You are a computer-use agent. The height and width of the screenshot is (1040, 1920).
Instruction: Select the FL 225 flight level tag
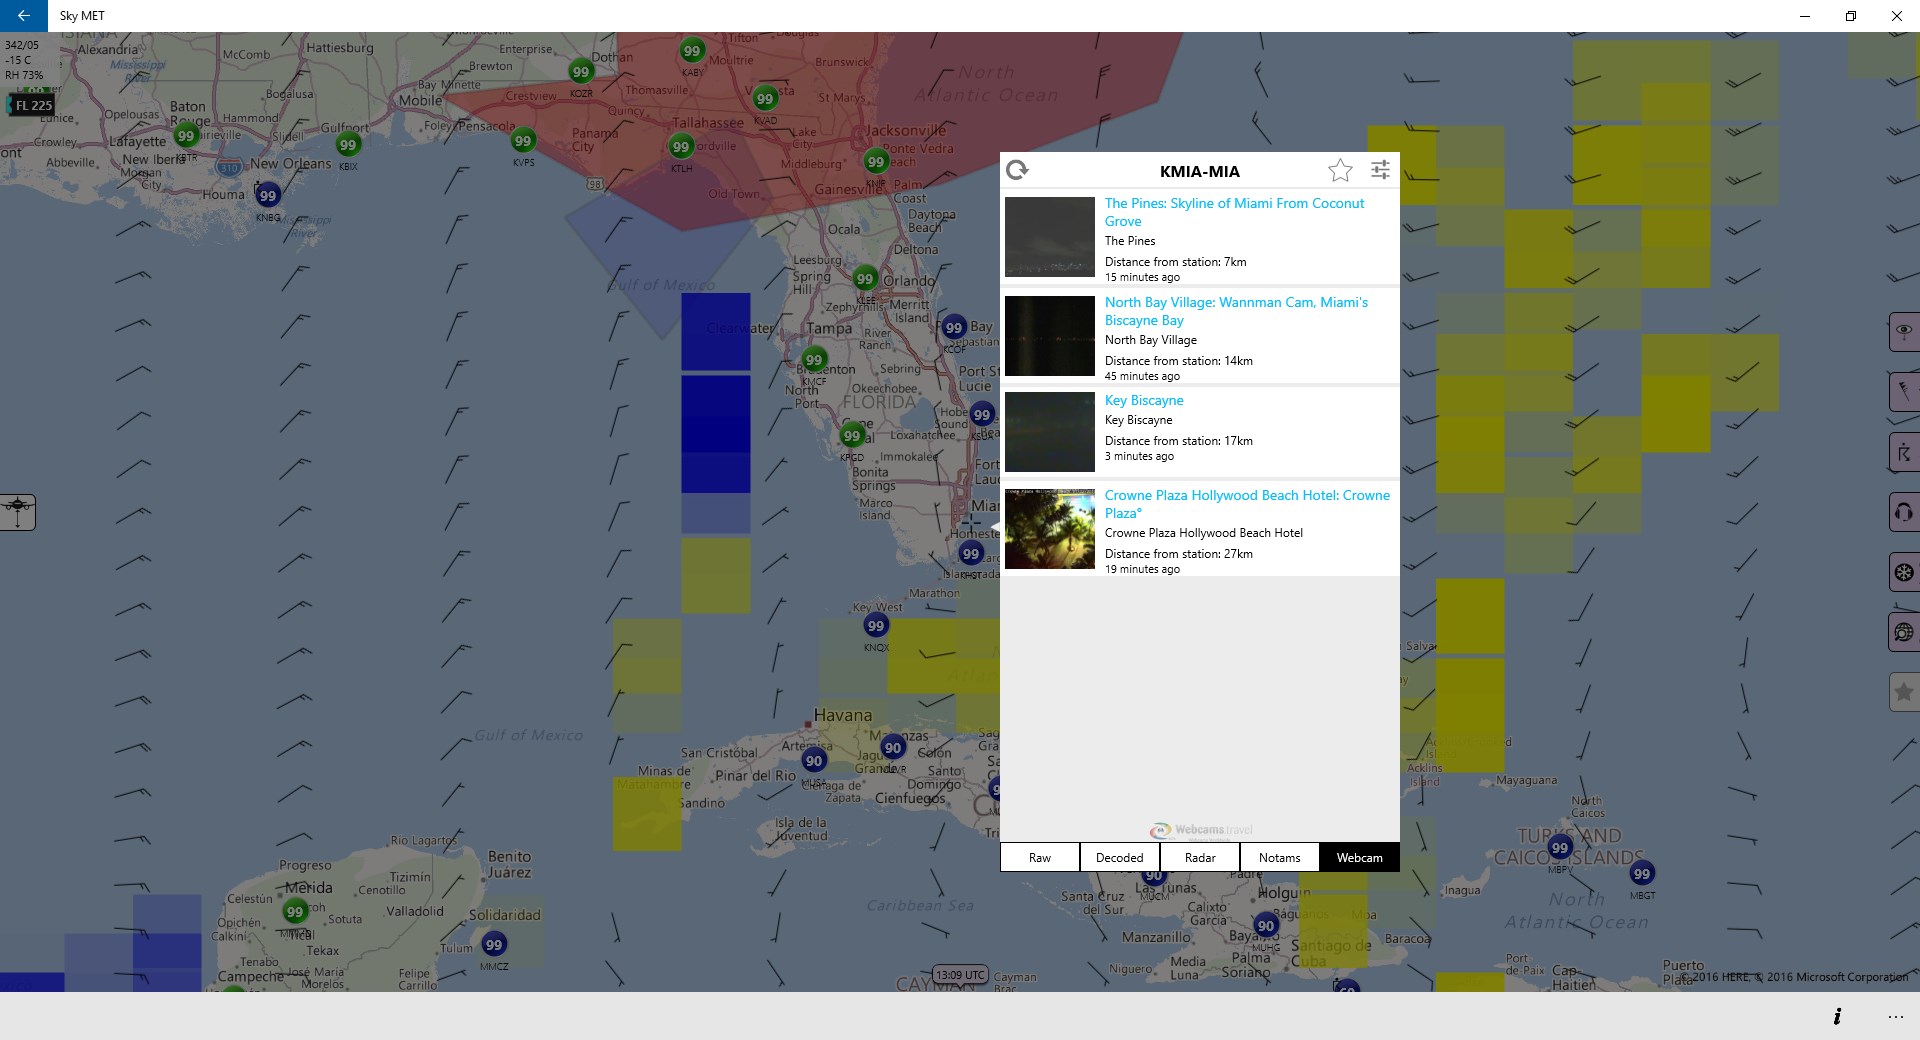[x=32, y=105]
